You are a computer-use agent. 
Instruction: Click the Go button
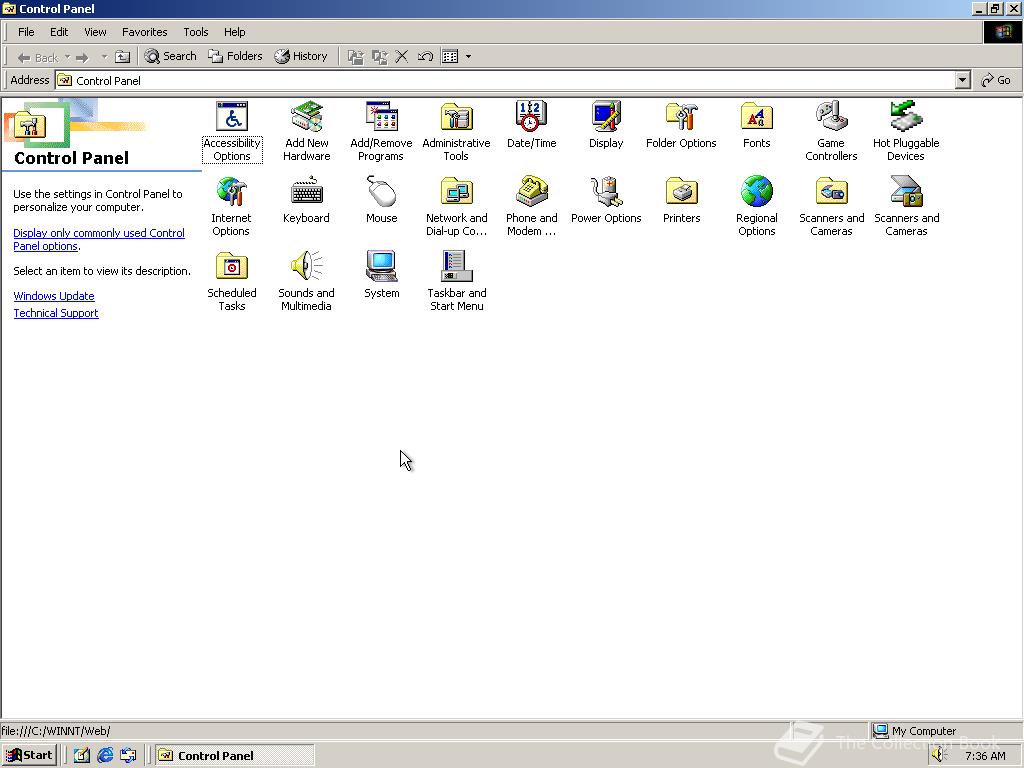997,80
